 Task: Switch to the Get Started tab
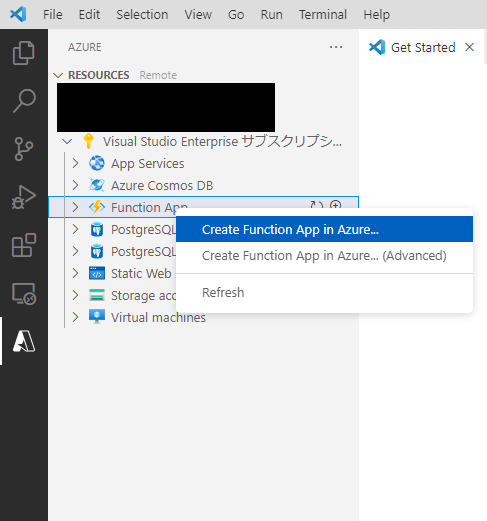[423, 47]
